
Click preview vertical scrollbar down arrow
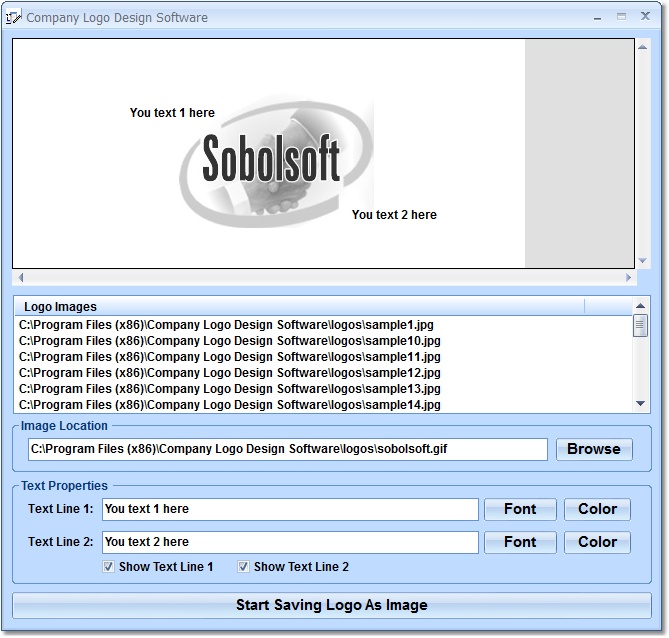point(643,260)
